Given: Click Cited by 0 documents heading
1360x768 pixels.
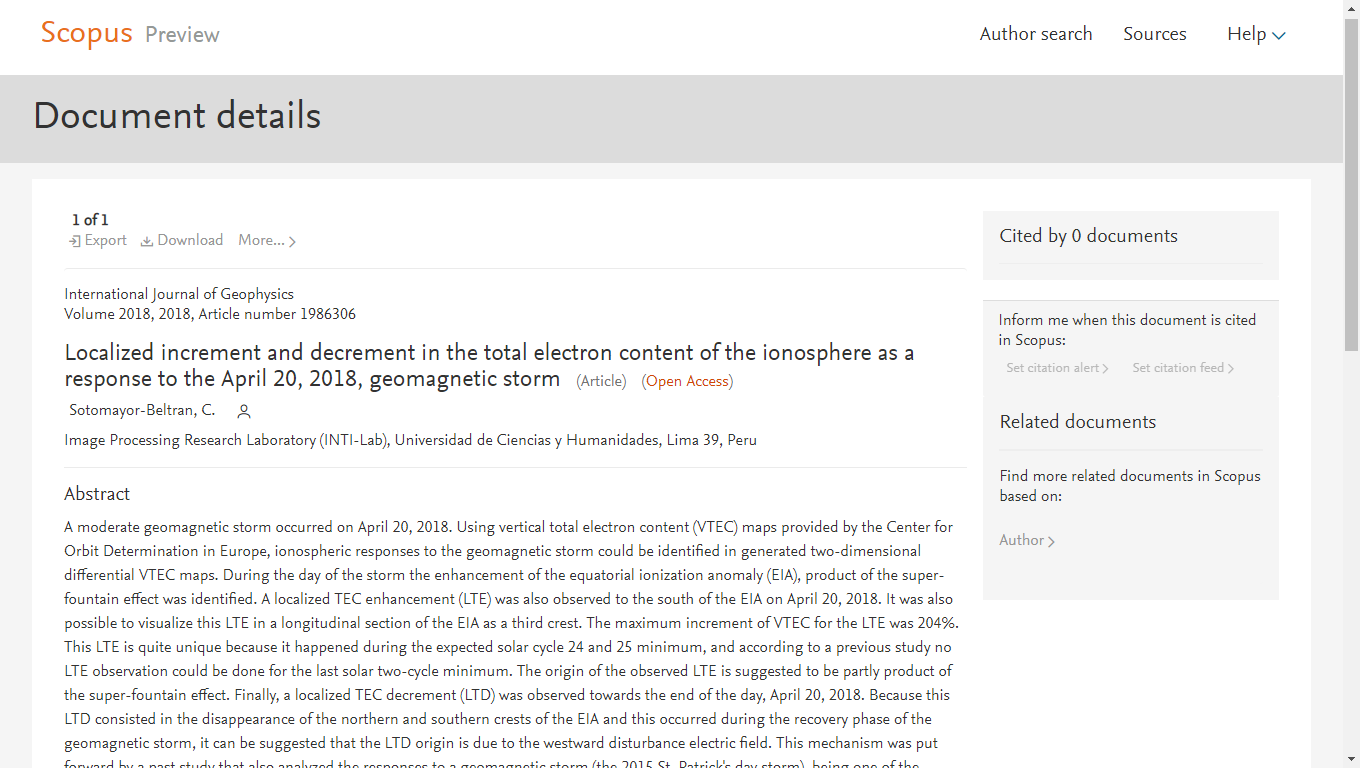Looking at the screenshot, I should [1088, 236].
